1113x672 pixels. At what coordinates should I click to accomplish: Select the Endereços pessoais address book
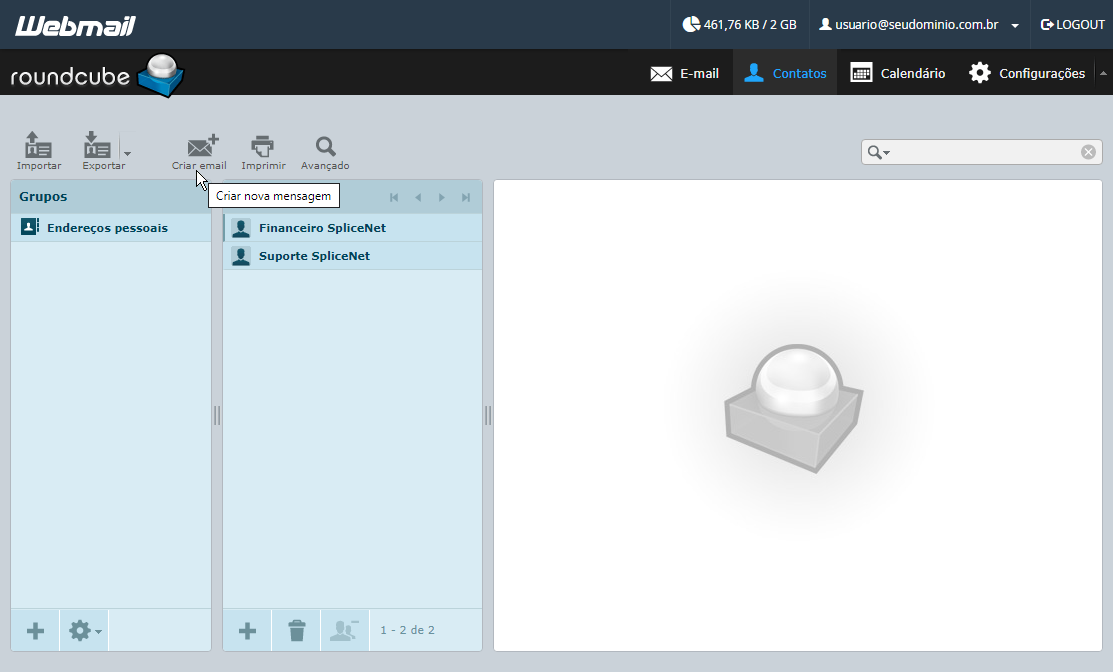tap(111, 228)
